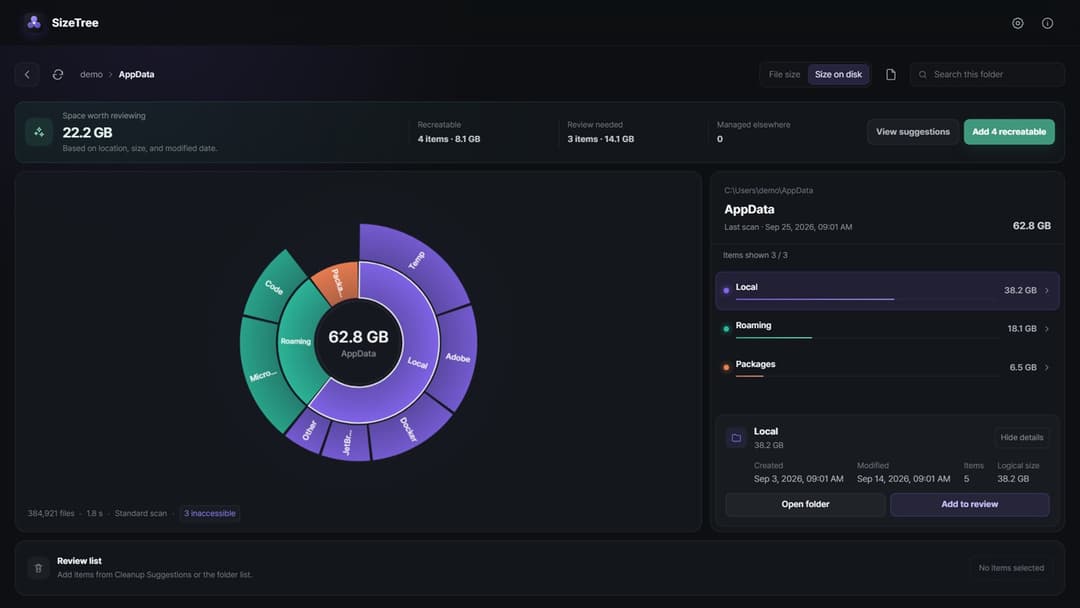Click the AppData breadcrumb item
The image size is (1080, 608).
point(136,74)
